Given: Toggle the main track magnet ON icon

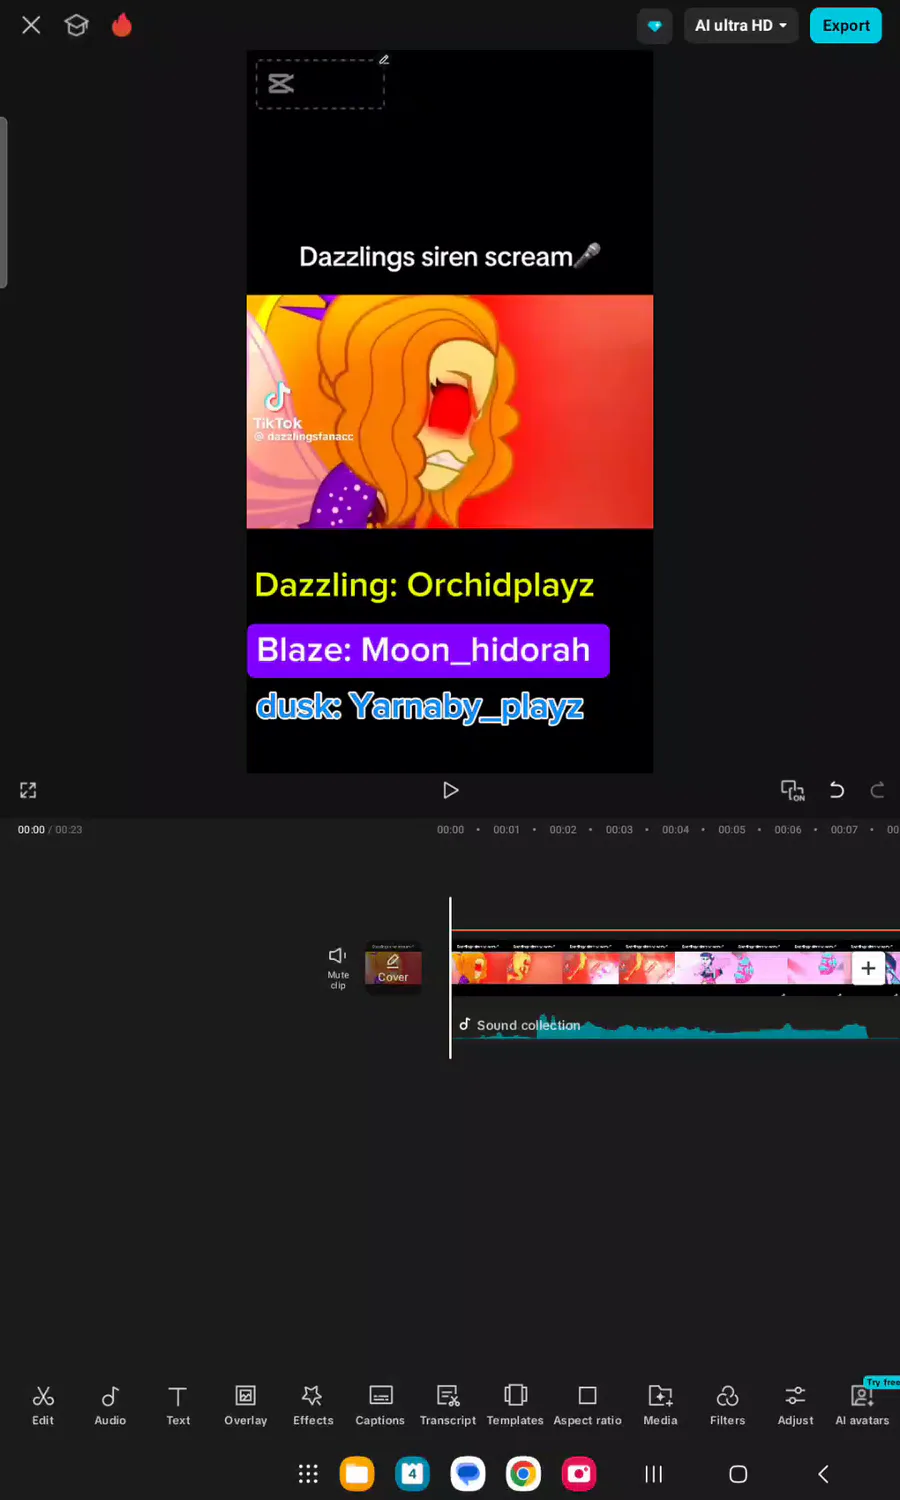Looking at the screenshot, I should coord(792,790).
